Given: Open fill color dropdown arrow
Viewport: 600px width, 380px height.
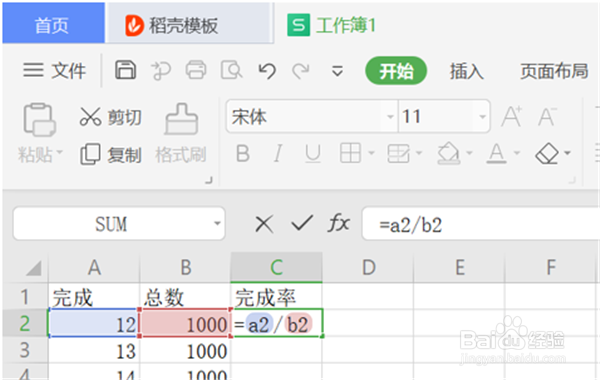Looking at the screenshot, I should click(x=470, y=153).
